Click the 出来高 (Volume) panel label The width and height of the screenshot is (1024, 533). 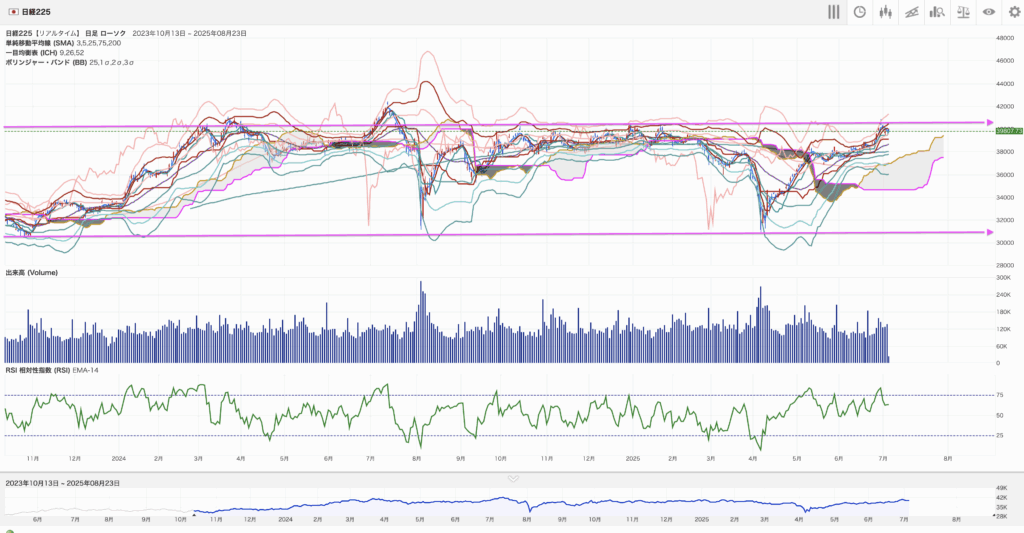point(33,273)
